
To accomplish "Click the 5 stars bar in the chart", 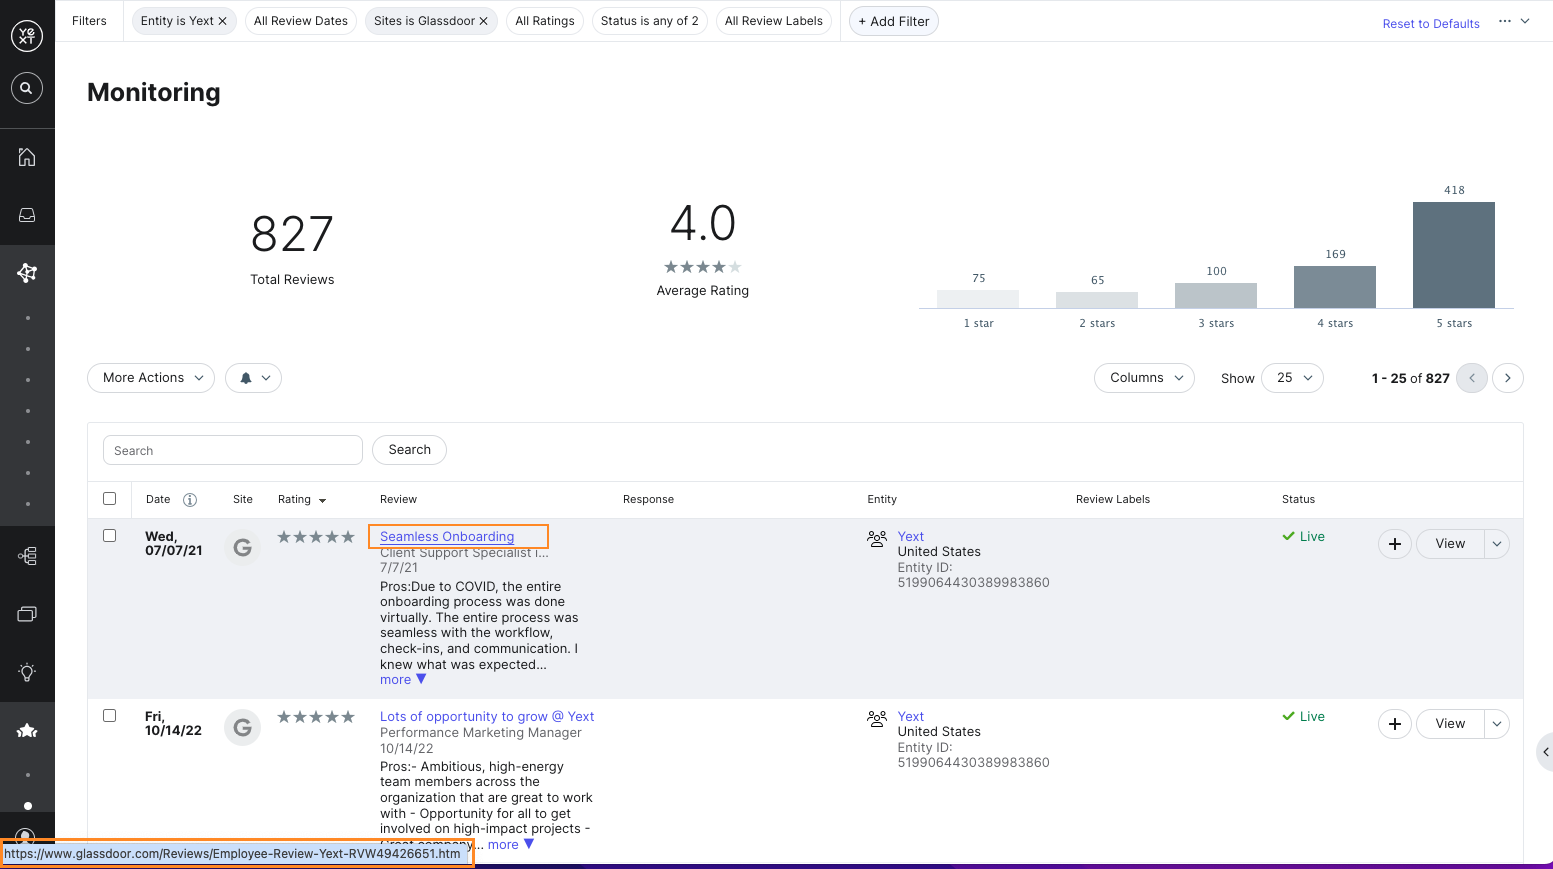I will tap(1453, 255).
